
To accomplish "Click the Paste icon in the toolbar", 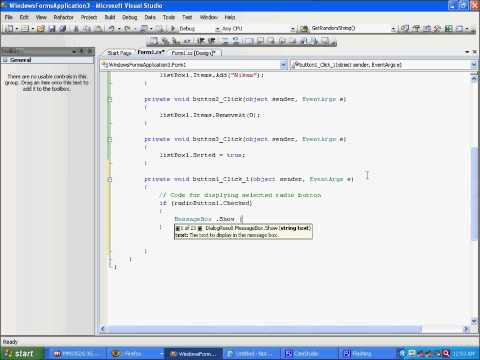I will [99, 29].
